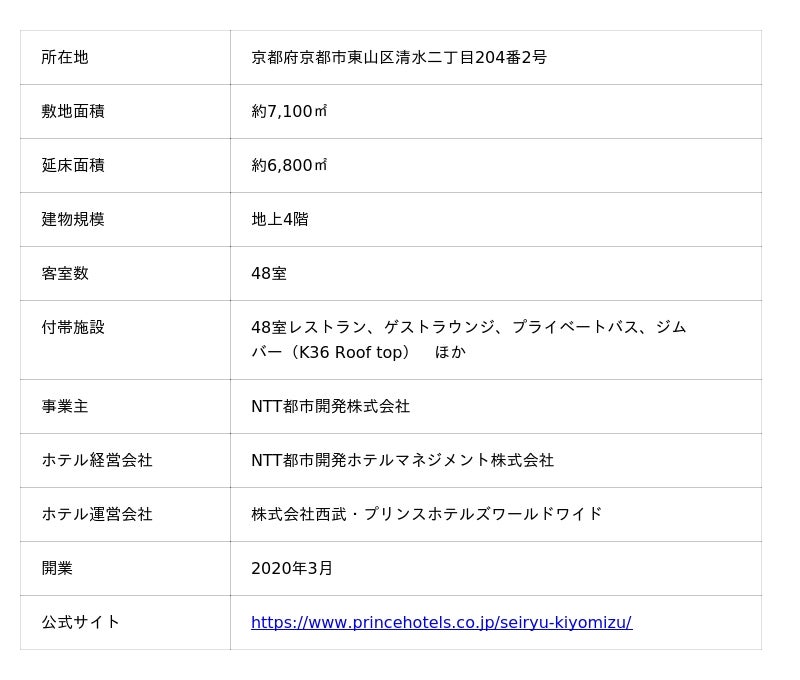Select the 48室 room count value
Viewport: 800px width, 680px height.
[x=269, y=273]
